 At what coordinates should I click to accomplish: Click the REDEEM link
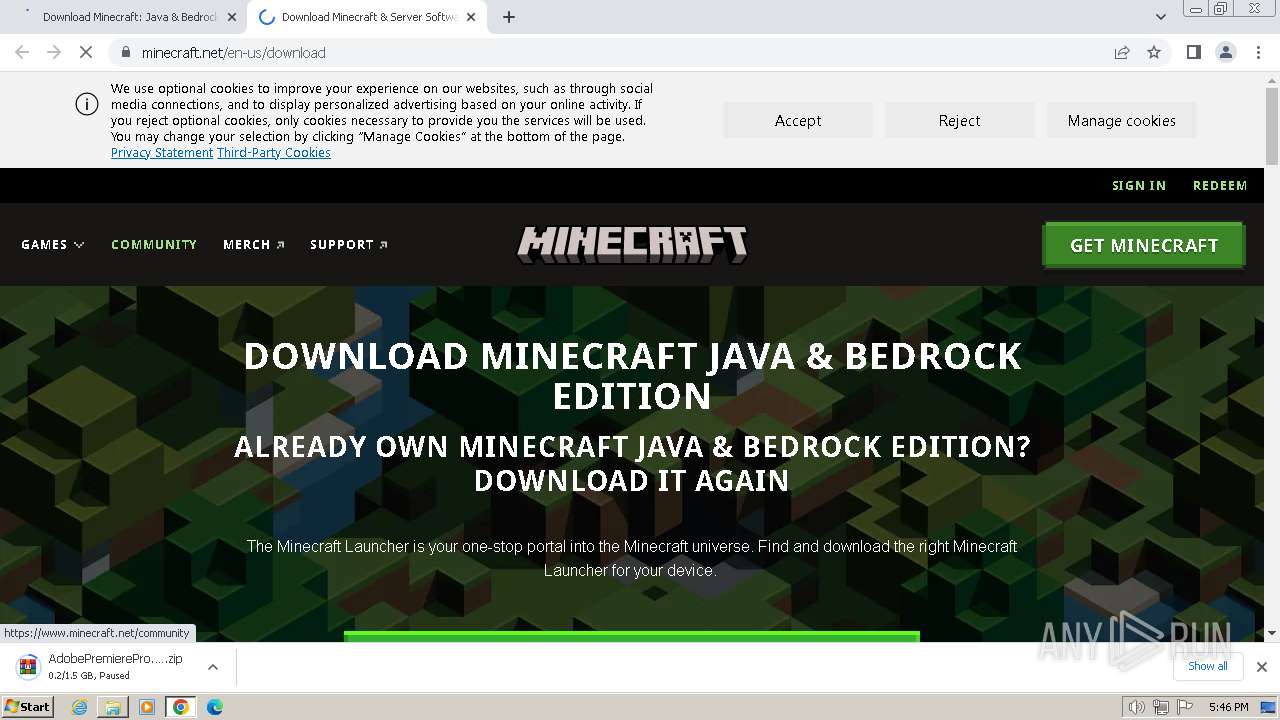[1220, 185]
